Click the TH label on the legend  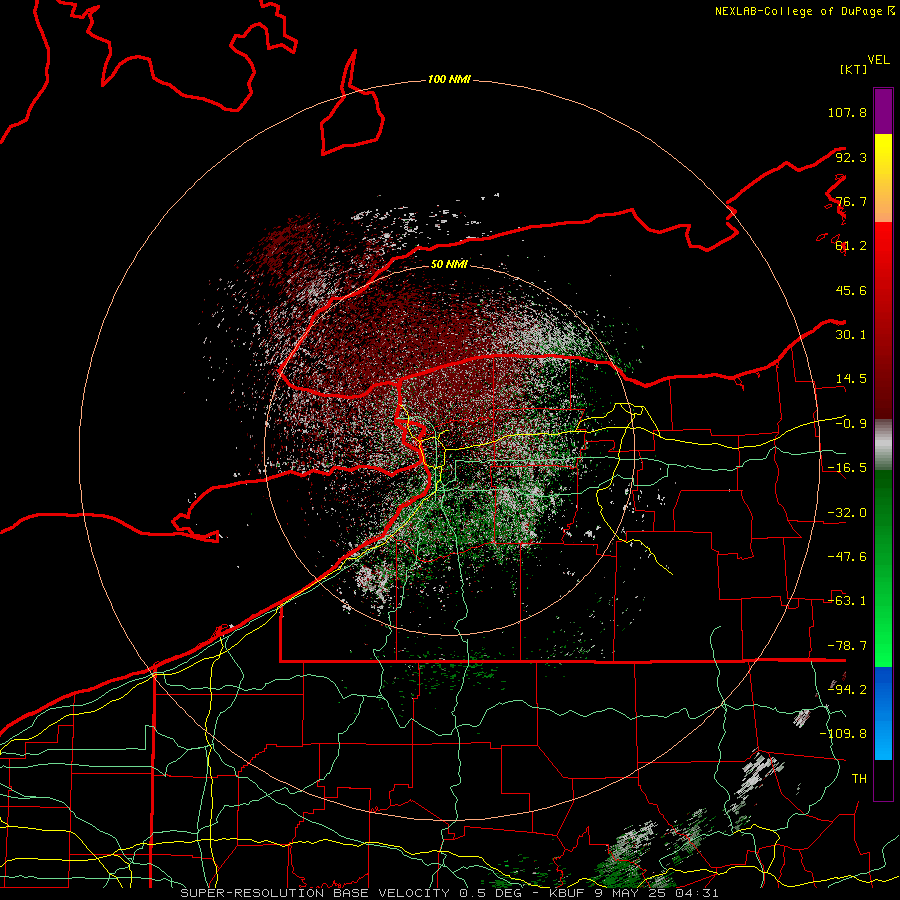click(x=859, y=778)
